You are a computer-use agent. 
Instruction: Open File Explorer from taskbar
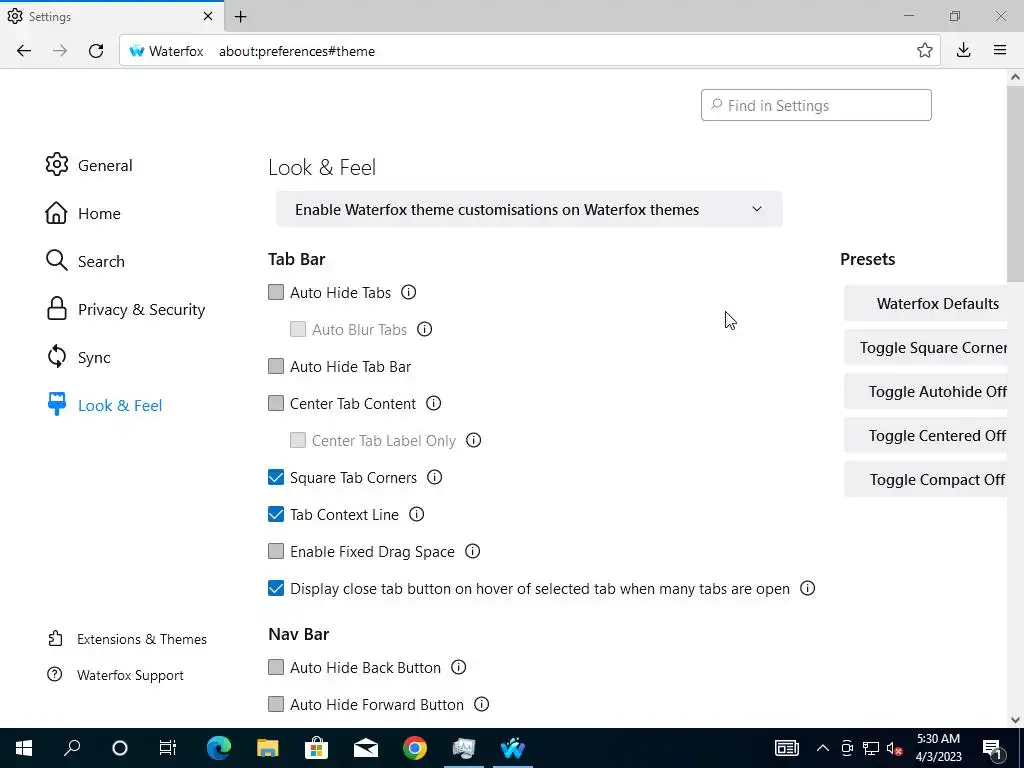(268, 748)
